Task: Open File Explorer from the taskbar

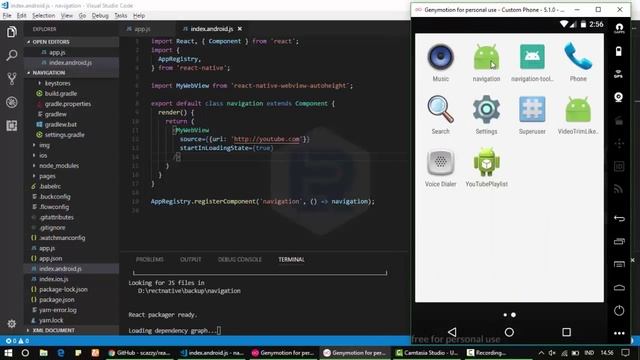Action: click(43, 353)
